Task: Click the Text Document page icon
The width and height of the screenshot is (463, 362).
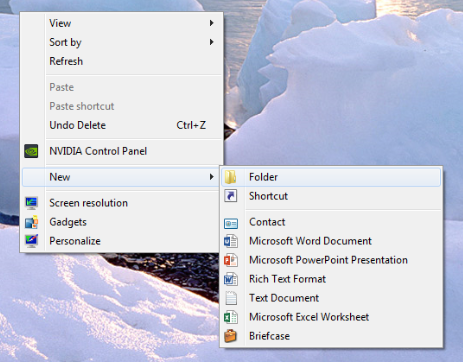Action: (x=231, y=298)
